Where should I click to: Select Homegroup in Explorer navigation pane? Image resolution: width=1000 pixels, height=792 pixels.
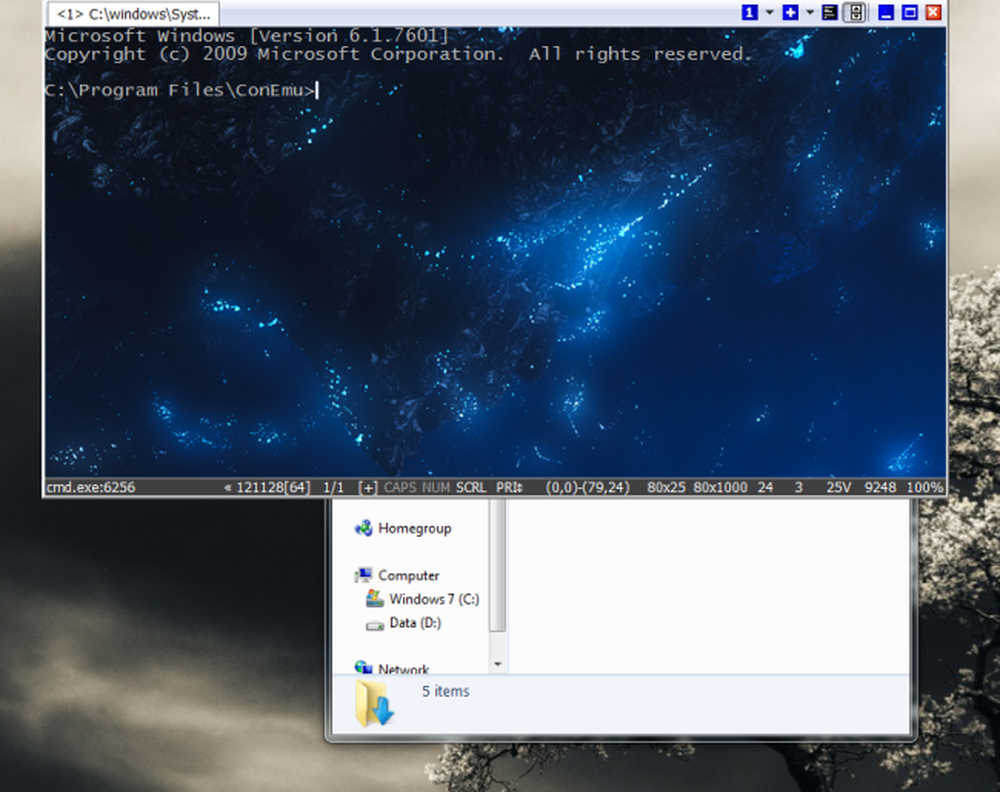click(415, 529)
